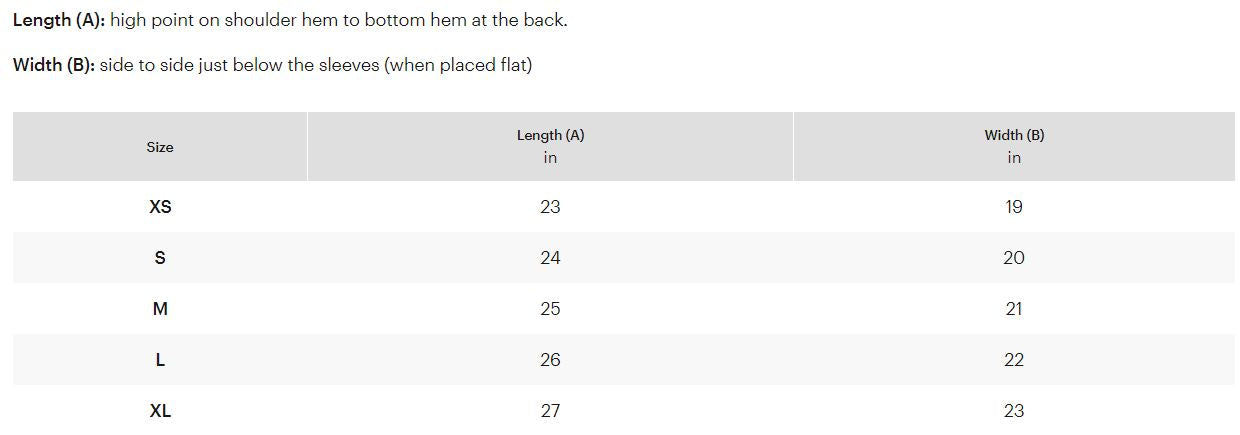
Task: Click the S width value 20
Action: 1014,258
